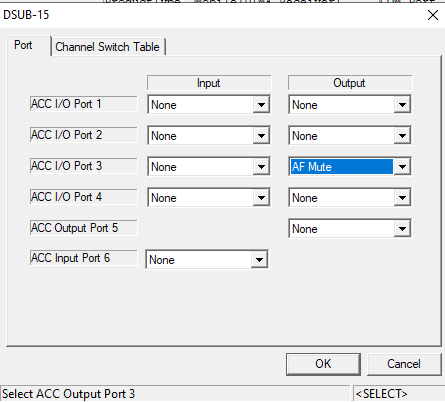This screenshot has height=402, width=445.
Task: Click the Output column header
Action: click(350, 83)
